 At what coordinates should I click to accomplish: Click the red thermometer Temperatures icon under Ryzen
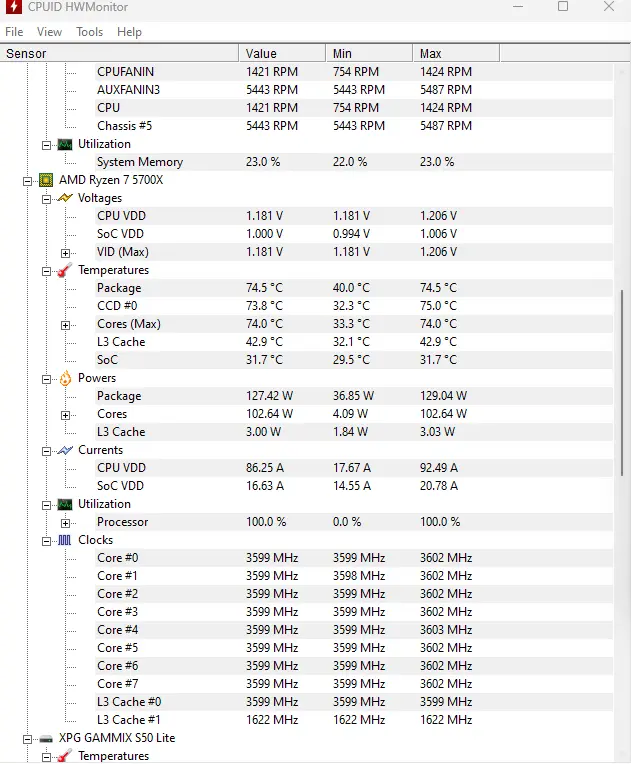click(65, 270)
